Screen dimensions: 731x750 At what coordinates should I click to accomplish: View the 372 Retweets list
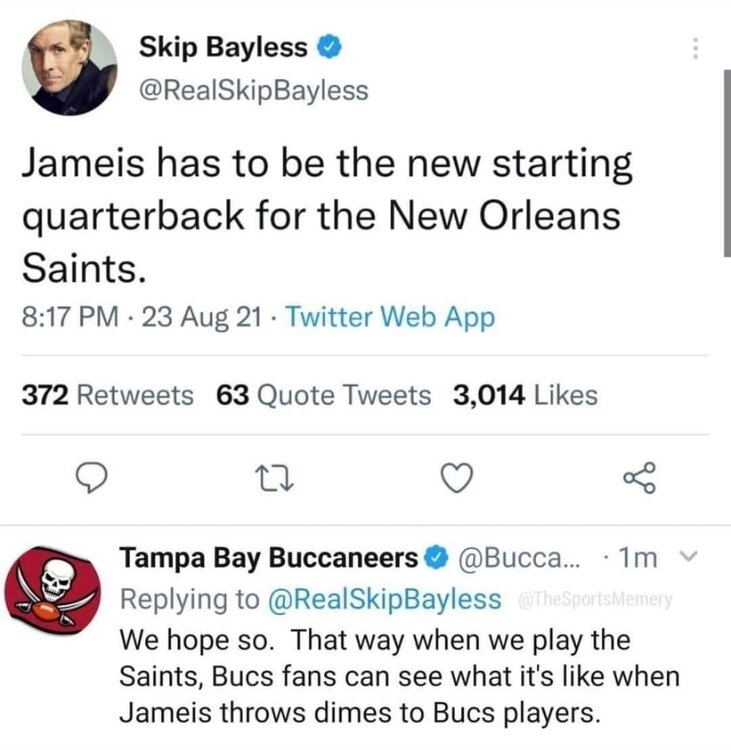(x=108, y=395)
